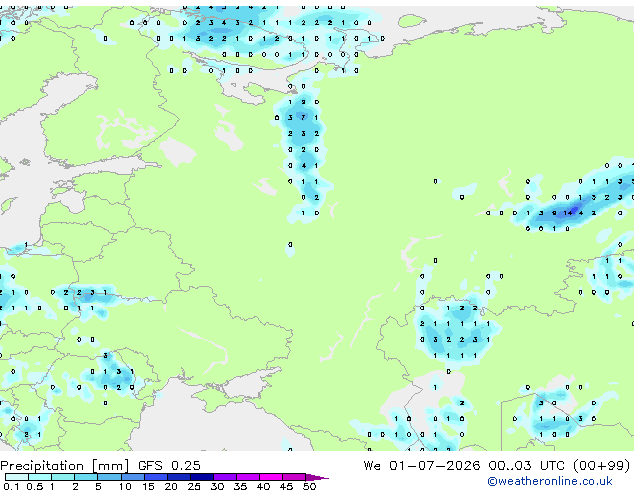The width and height of the screenshot is (634, 490).
Task: Click the 0.5 to 1 mm legend swatch
Action: 40,477
